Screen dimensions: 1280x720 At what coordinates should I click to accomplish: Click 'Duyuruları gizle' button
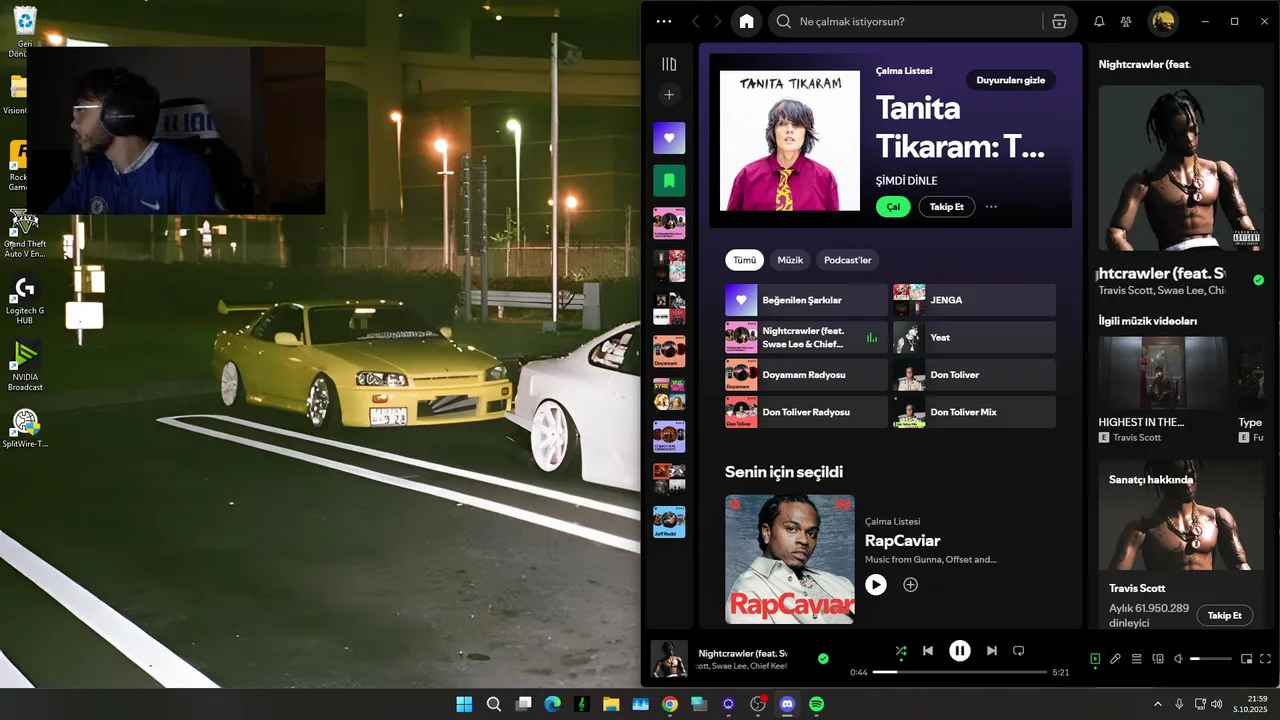(x=1010, y=80)
